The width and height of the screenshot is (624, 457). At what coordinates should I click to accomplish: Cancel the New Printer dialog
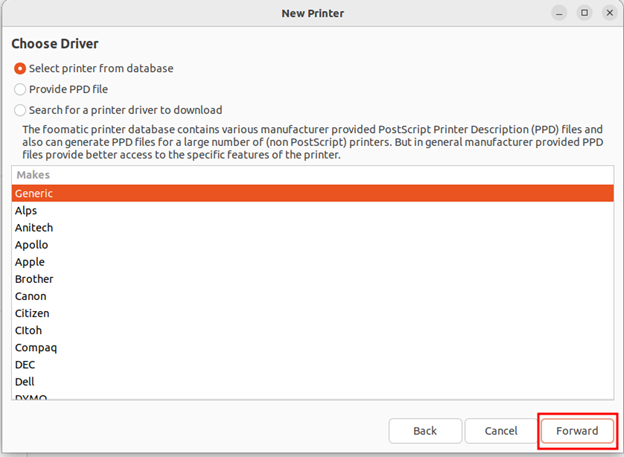(501, 431)
